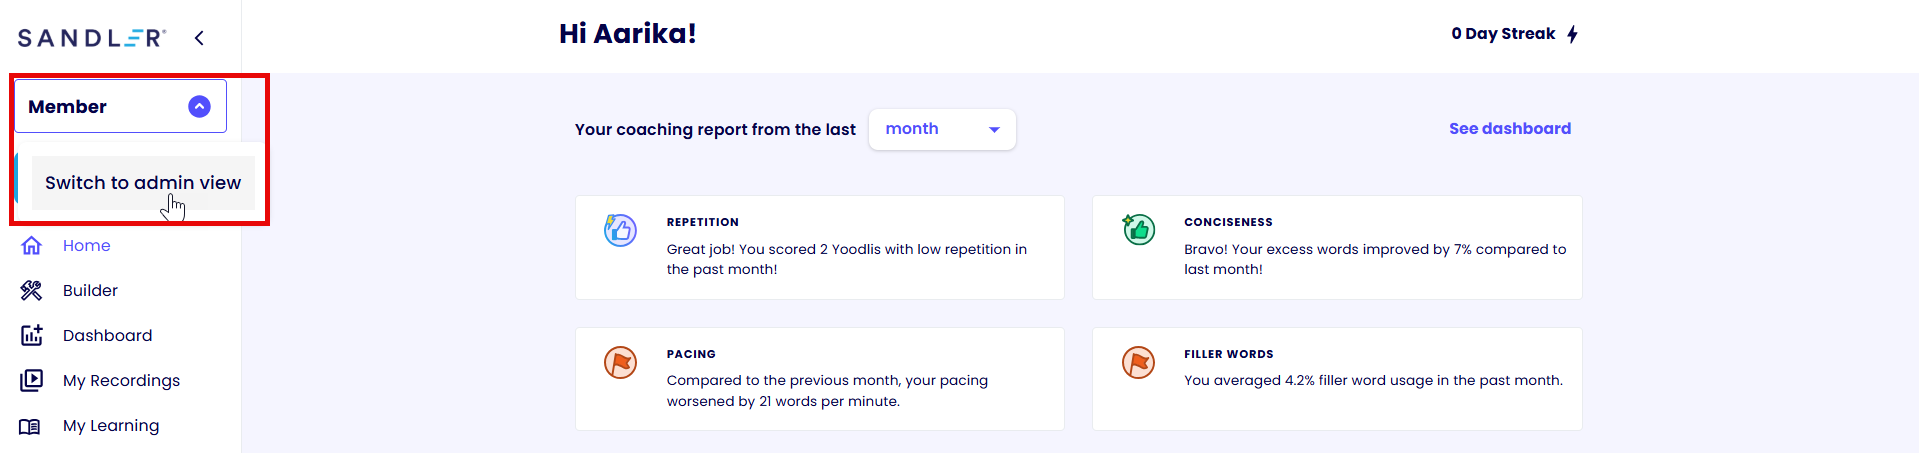Open the Repetition coaching card
1919x453 pixels.
point(819,247)
